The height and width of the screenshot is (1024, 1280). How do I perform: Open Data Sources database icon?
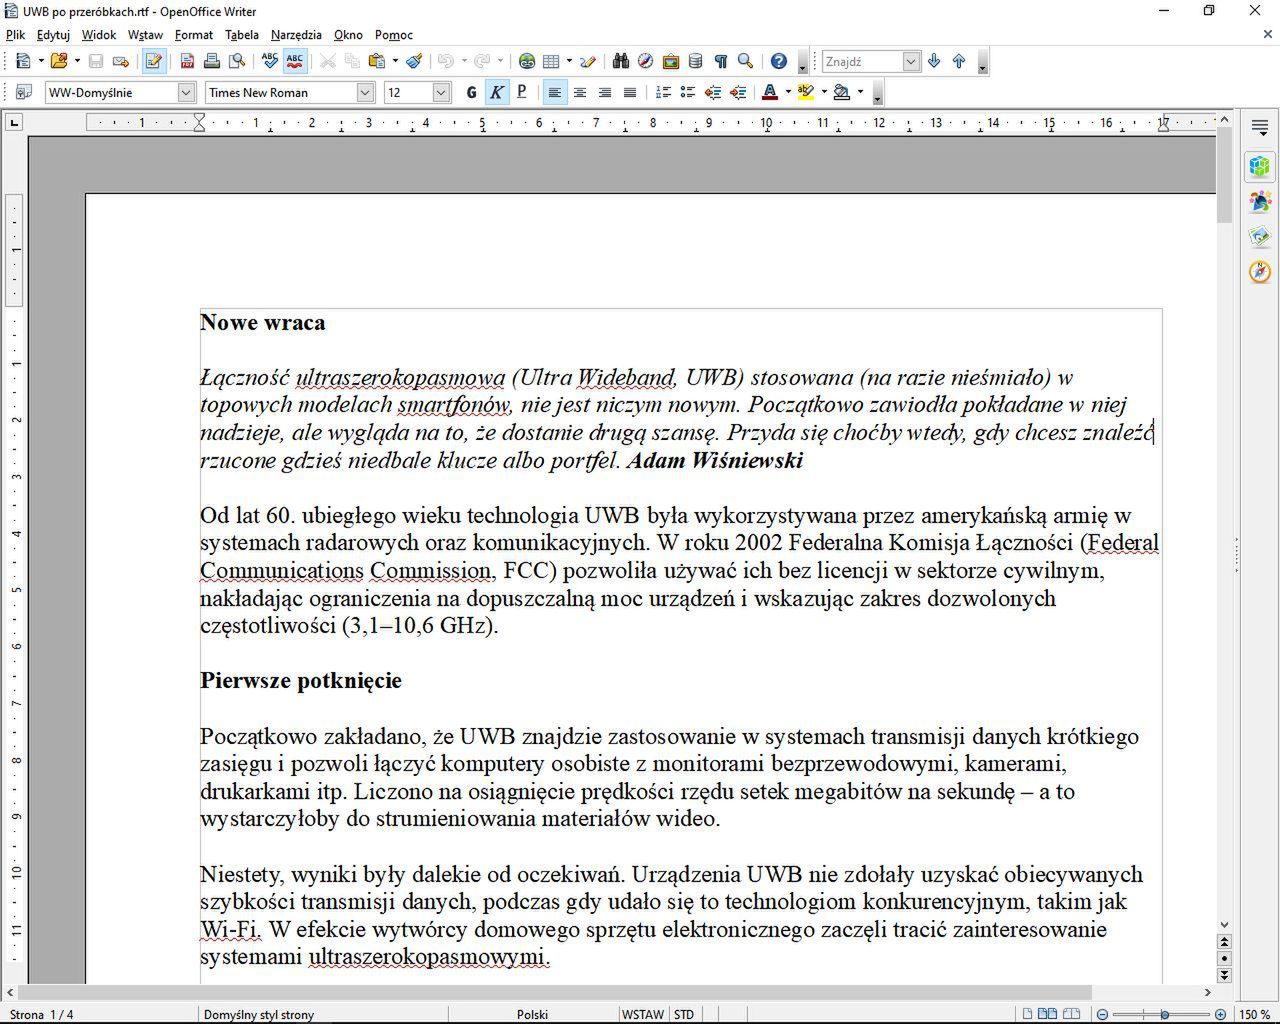[x=696, y=61]
